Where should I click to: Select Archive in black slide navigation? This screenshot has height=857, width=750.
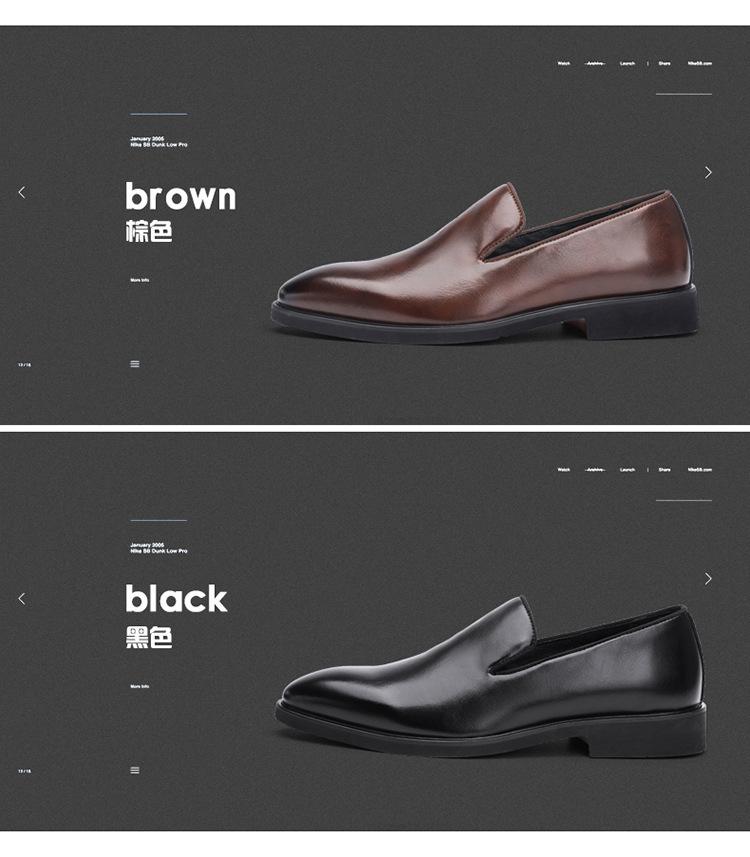[x=595, y=469]
